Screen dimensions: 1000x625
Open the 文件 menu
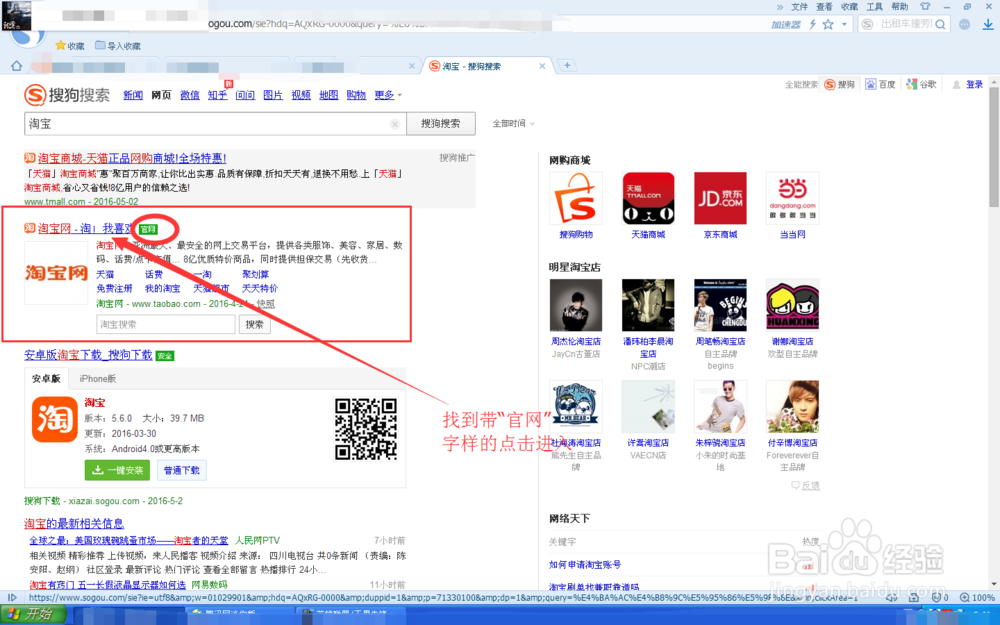pyautogui.click(x=800, y=6)
